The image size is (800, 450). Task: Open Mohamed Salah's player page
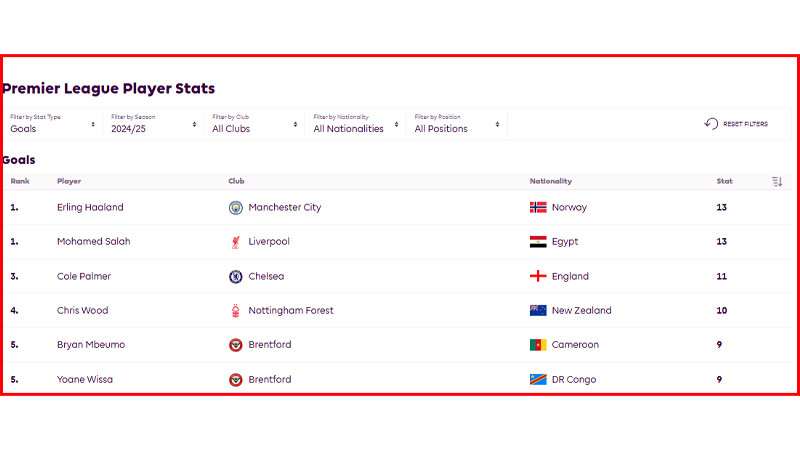tap(93, 242)
